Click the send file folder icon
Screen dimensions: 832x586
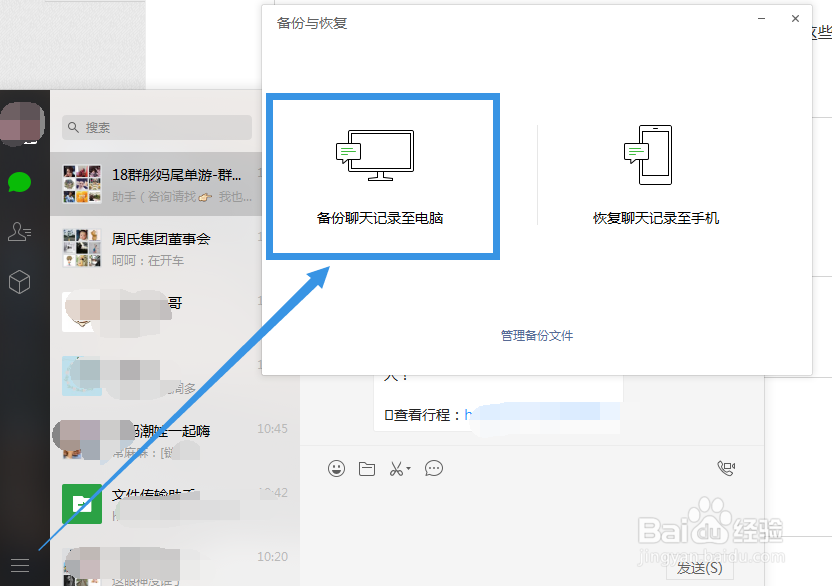(x=366, y=468)
